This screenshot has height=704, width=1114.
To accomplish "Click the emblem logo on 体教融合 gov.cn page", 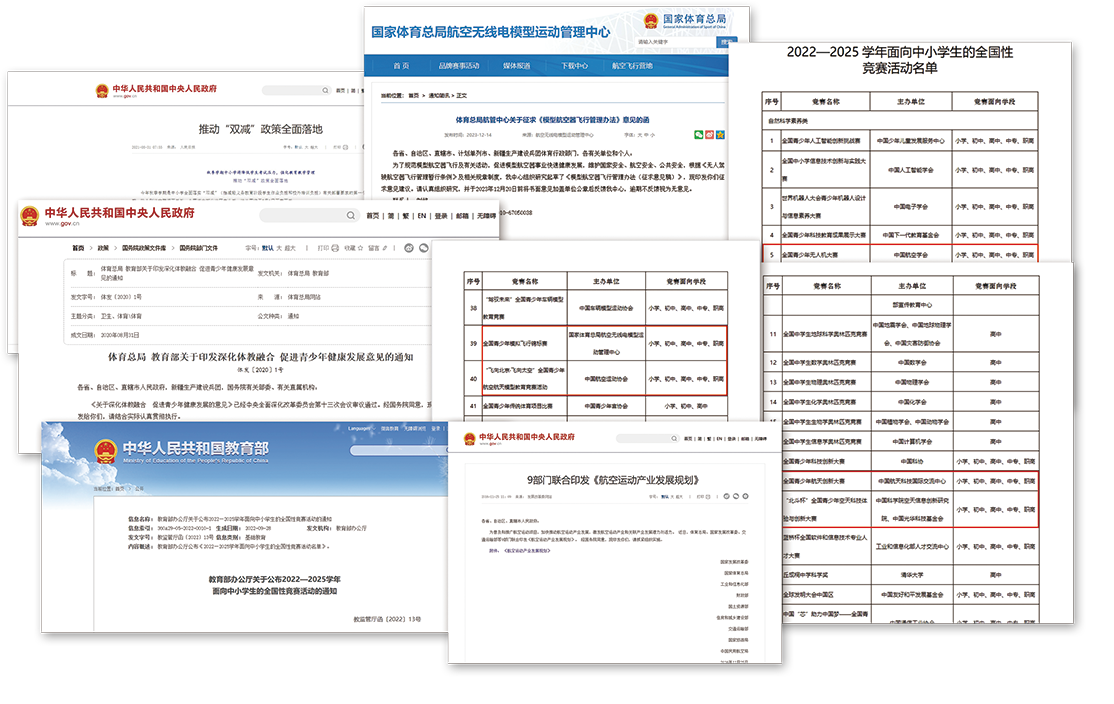I will [29, 216].
